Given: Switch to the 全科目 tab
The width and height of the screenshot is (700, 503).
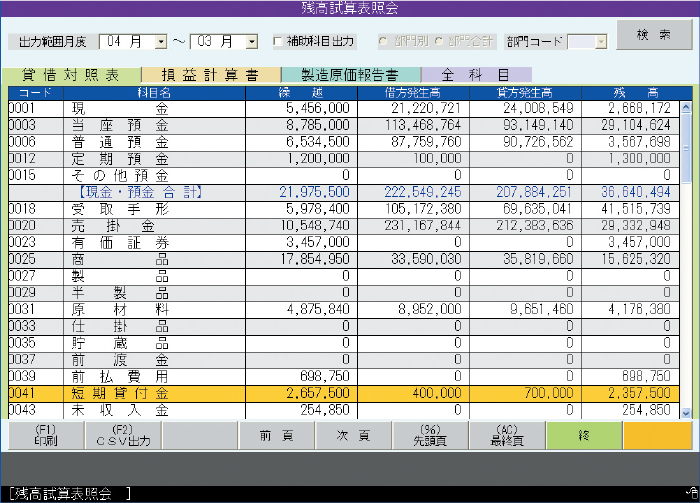Looking at the screenshot, I should 475,75.
